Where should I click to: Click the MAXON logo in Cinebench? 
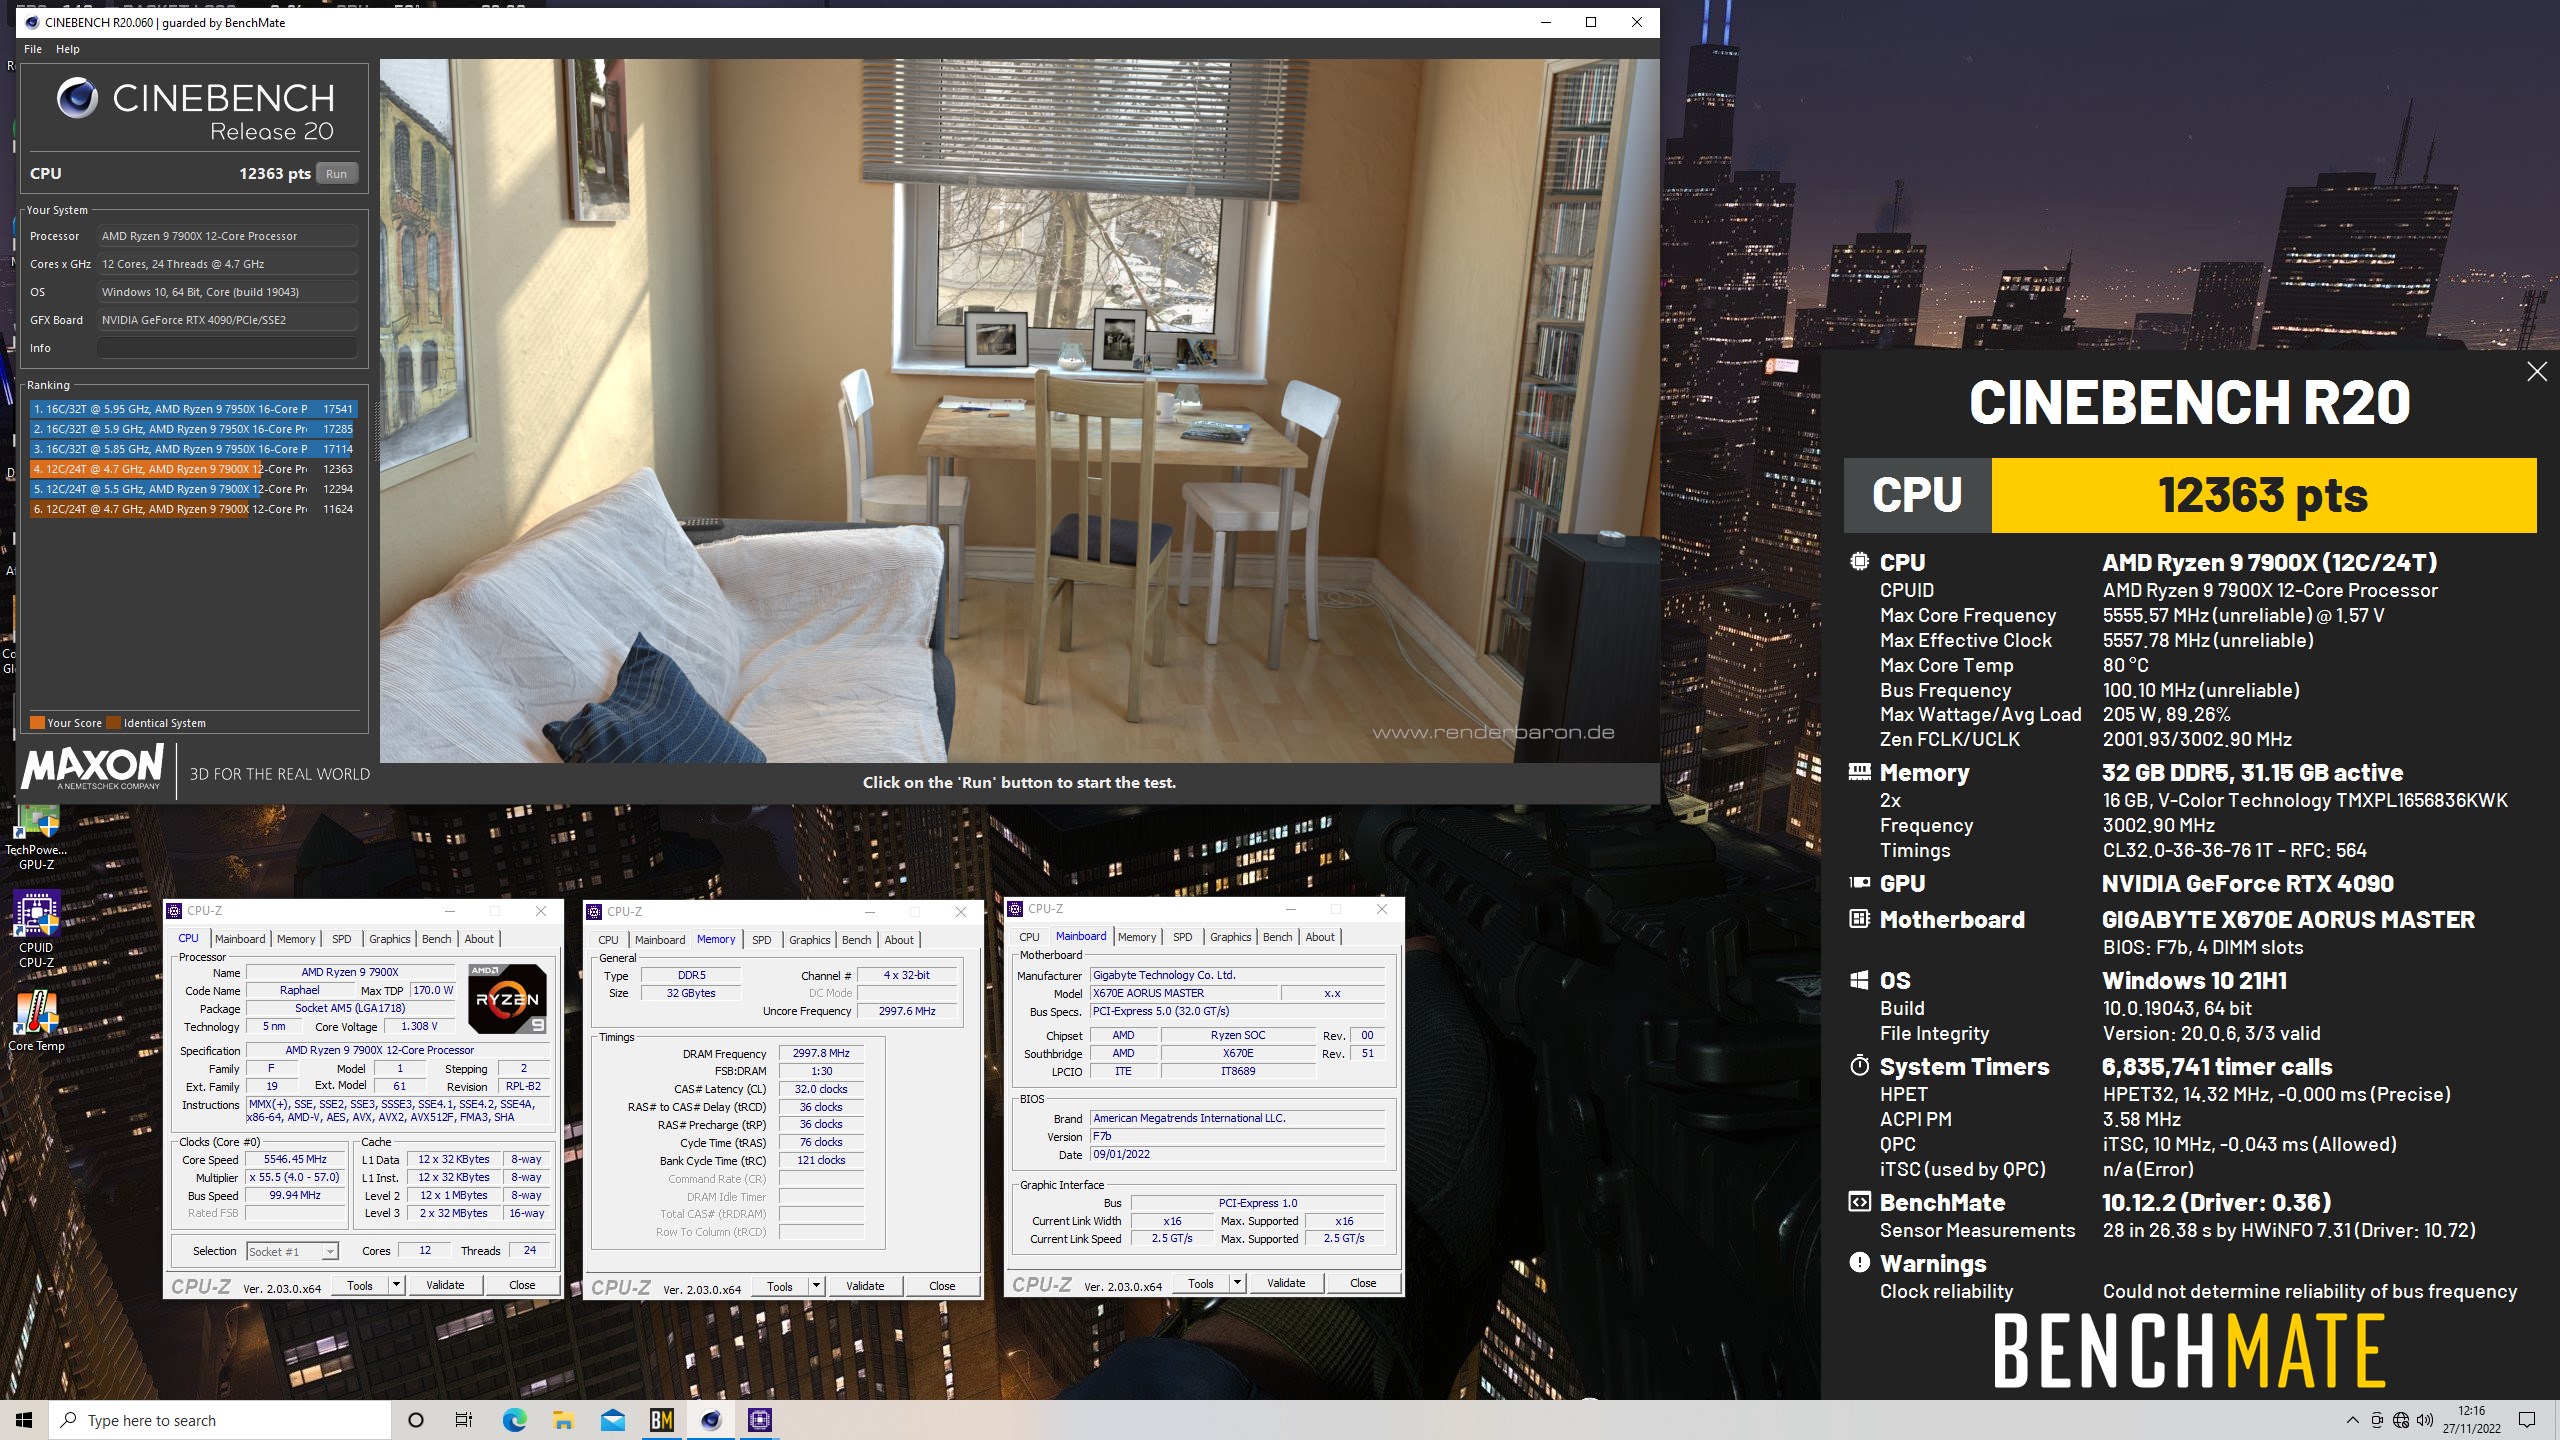[92, 768]
